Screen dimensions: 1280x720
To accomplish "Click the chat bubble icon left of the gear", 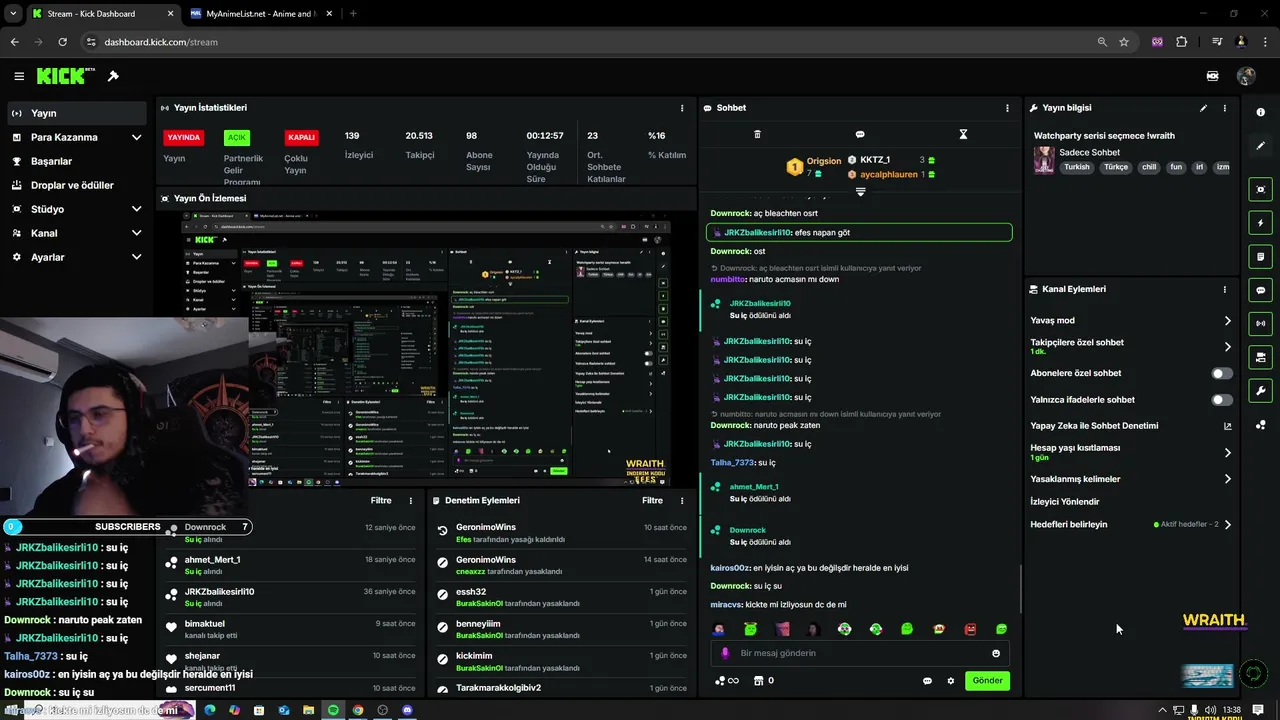I will 927,681.
